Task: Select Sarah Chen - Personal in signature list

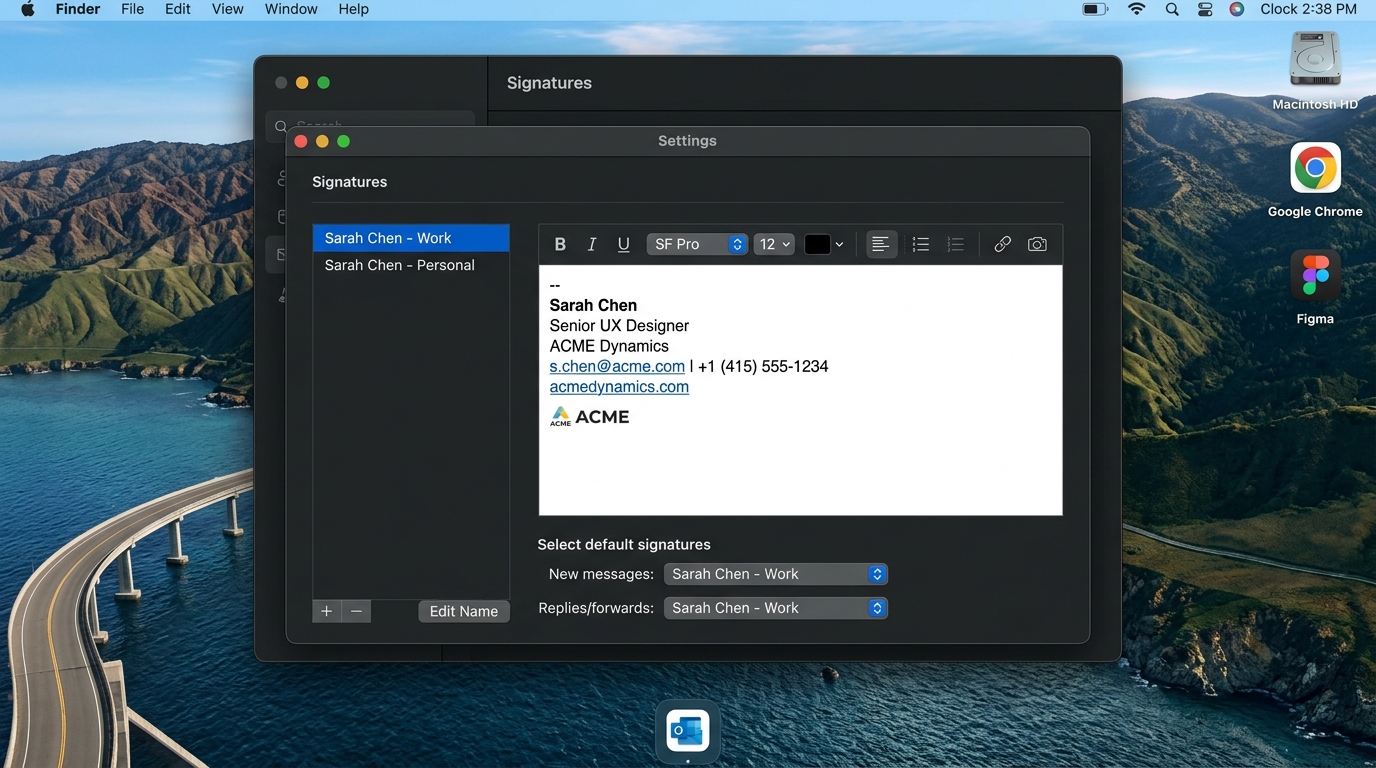Action: (x=411, y=265)
